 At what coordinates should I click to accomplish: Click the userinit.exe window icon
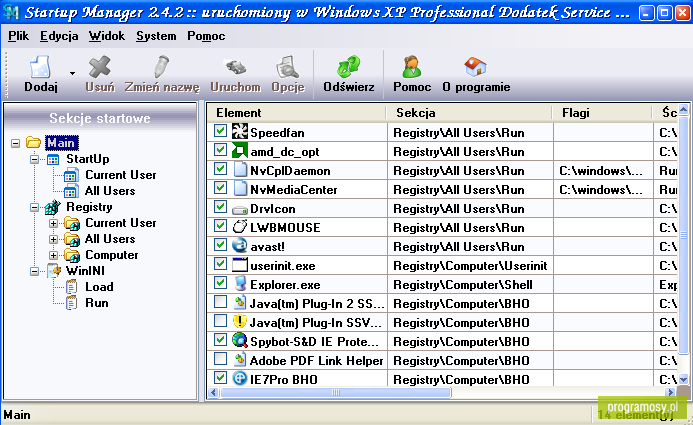240,265
